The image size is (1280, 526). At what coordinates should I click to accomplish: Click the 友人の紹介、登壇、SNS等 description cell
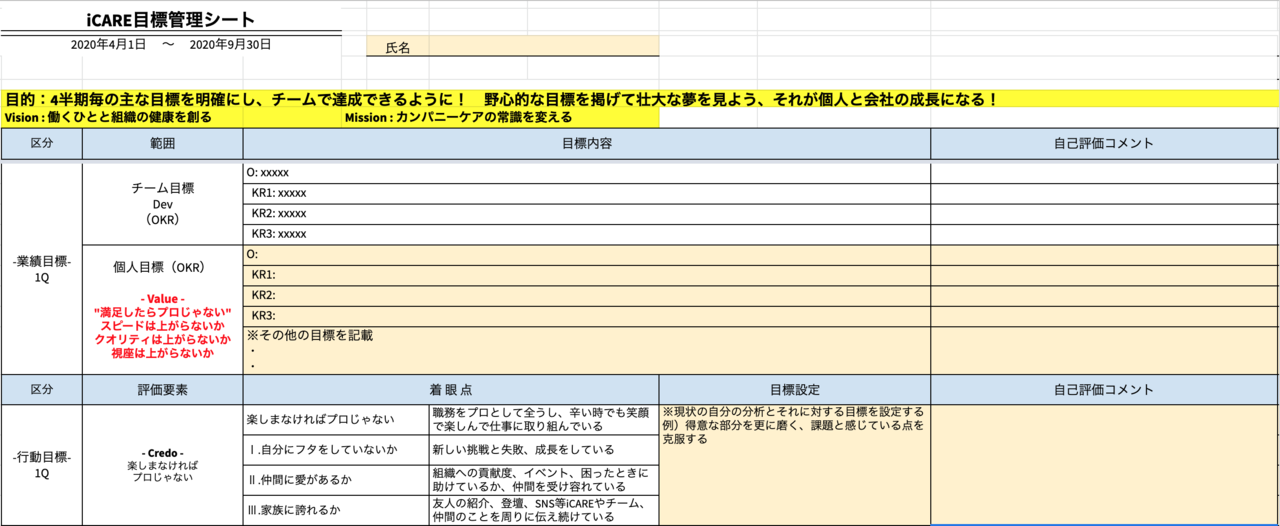coord(544,510)
